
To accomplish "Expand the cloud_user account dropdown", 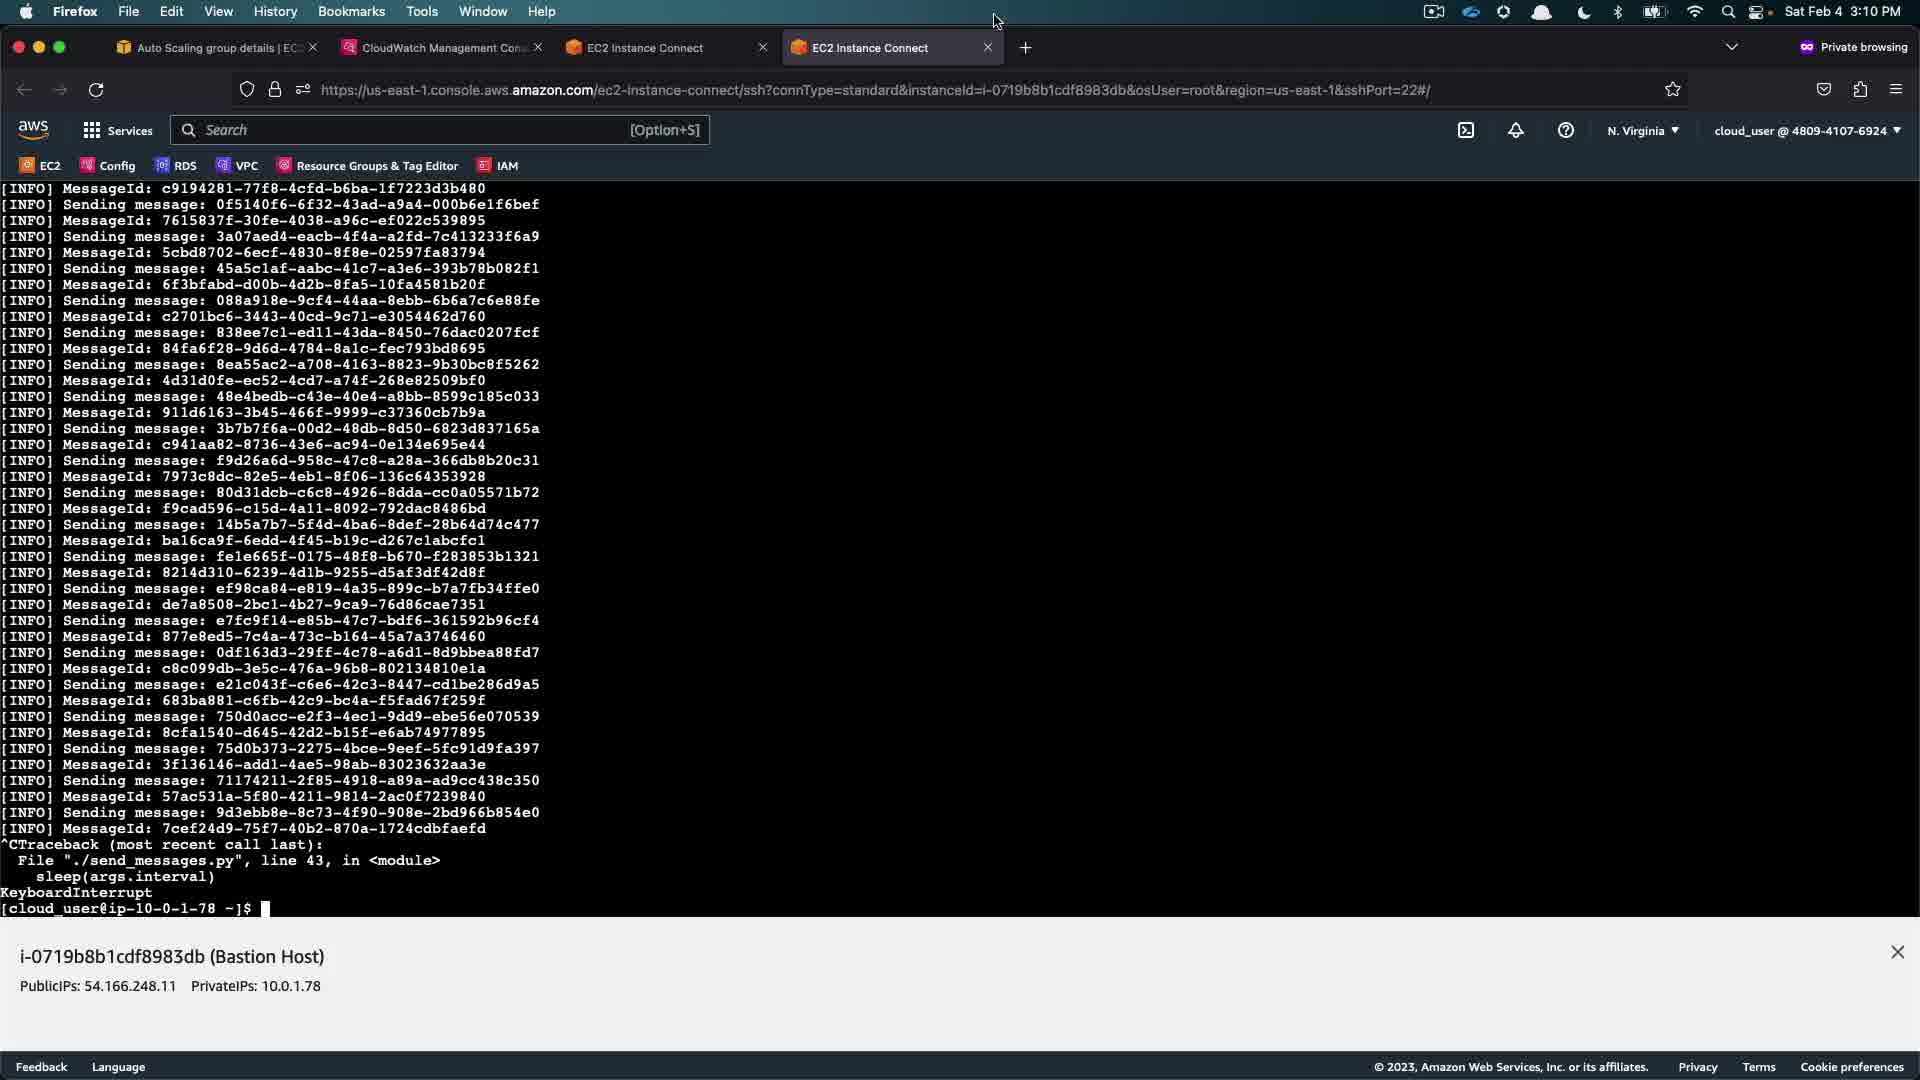I will pos(1807,131).
